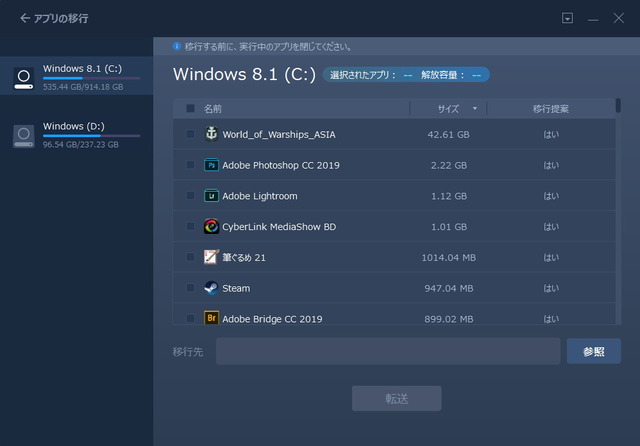Click はい in Steam row
Screen dimensions: 640x446
[551, 288]
